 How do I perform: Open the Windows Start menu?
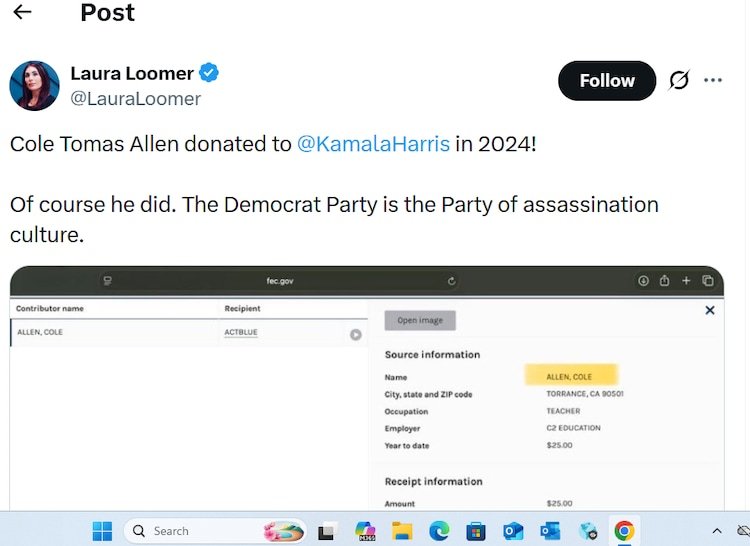coord(102,531)
